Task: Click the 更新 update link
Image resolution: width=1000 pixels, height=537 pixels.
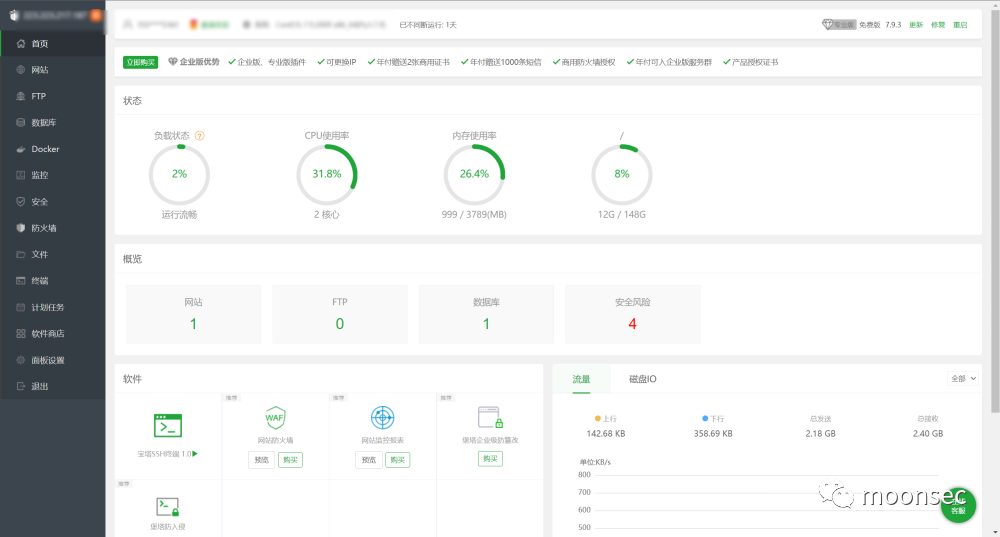Action: 916,25
